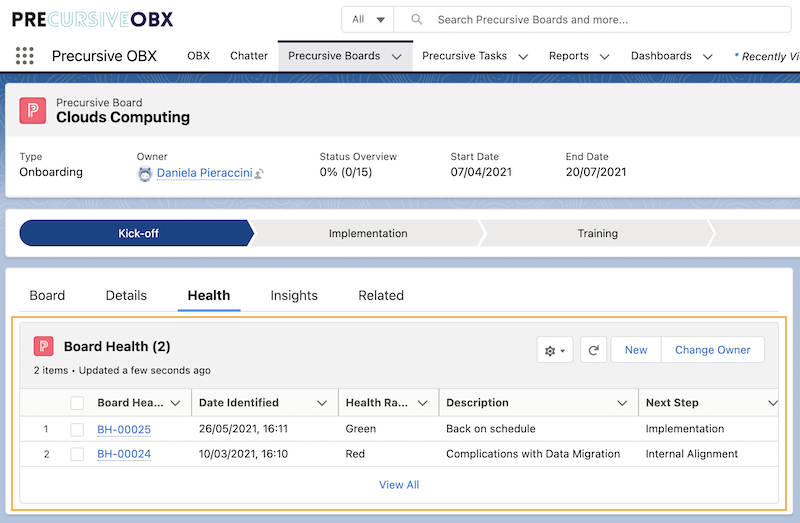Image resolution: width=800 pixels, height=523 pixels.
Task: Open the Date Identified column menu chevron
Action: click(x=322, y=403)
